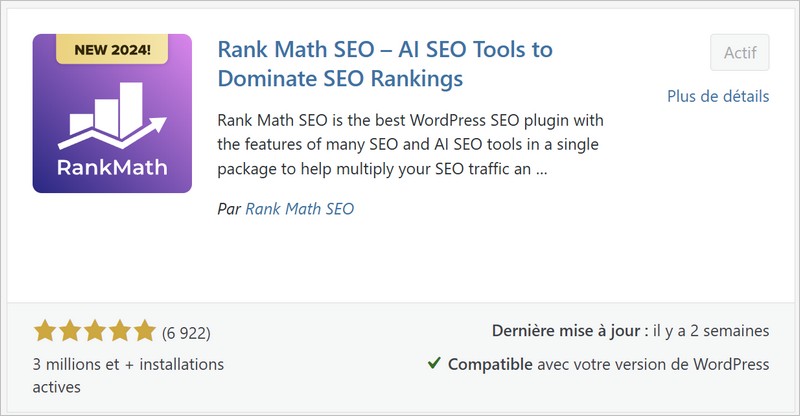Viewport: 800px width, 416px height.
Task: Click the Rank Math plugin logo thumbnail
Action: pos(112,113)
